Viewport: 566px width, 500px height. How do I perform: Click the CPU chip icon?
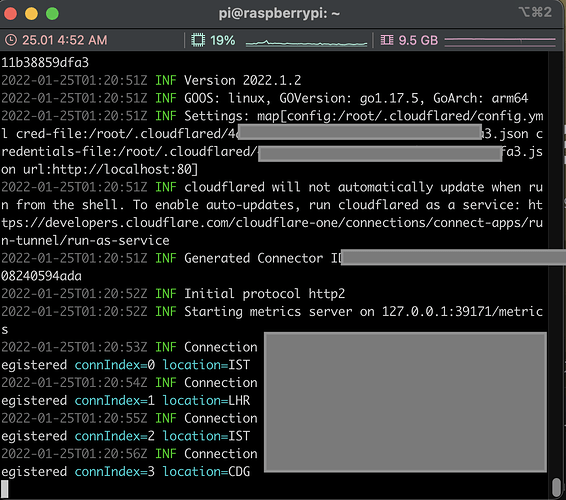[198, 40]
